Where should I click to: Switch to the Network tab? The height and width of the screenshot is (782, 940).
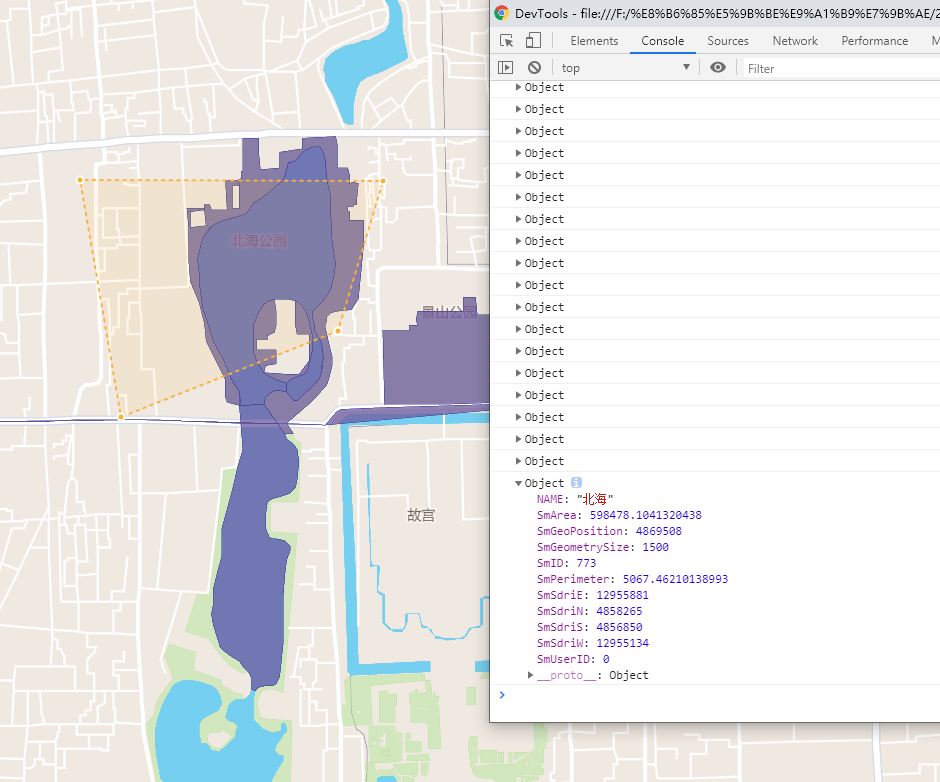coord(795,40)
